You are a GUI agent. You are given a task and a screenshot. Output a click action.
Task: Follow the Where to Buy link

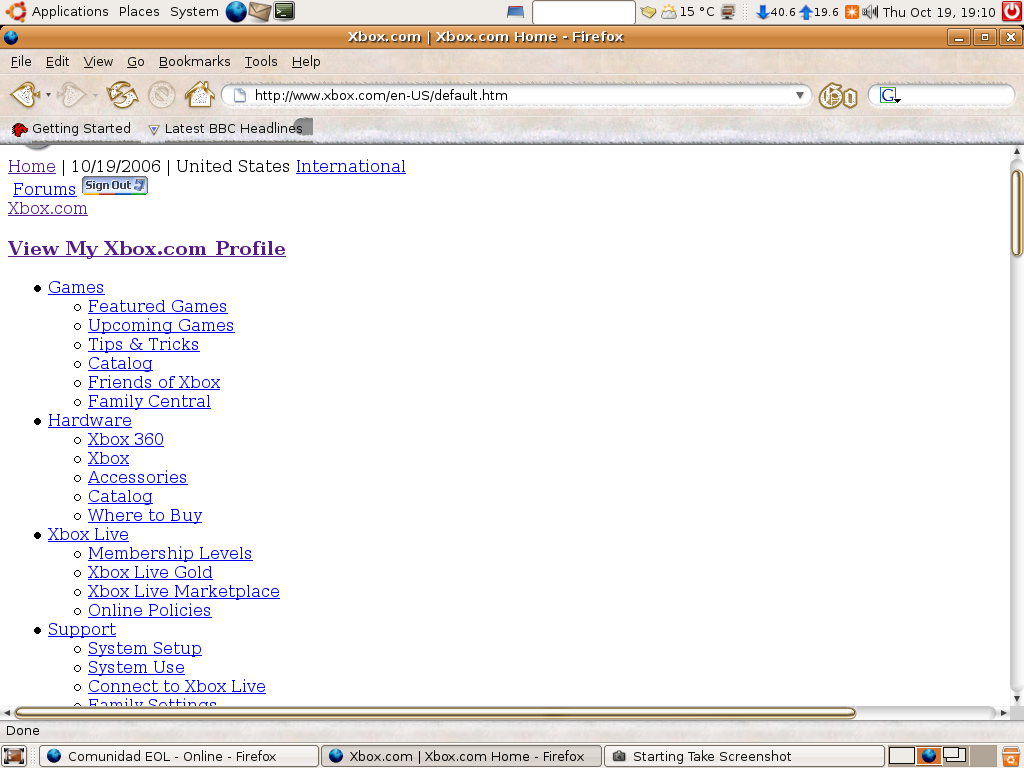tap(145, 515)
